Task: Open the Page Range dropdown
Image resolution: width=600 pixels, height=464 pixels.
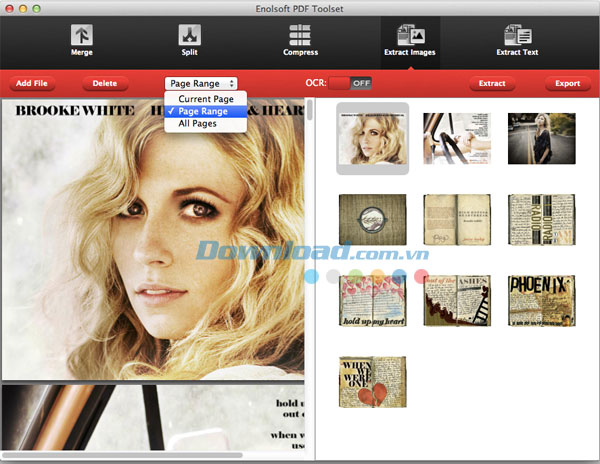Action: [x=201, y=83]
